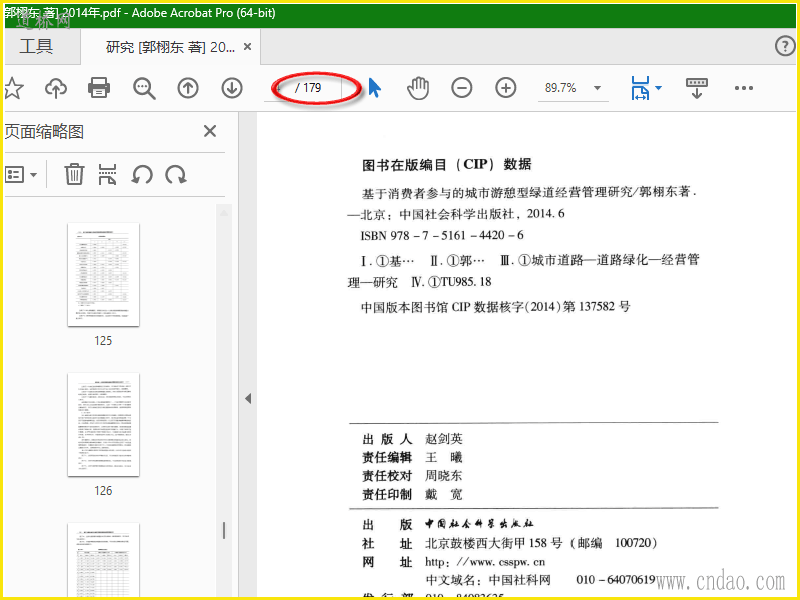The image size is (800, 600).
Task: Select the arrow selection tool
Action: [375, 88]
